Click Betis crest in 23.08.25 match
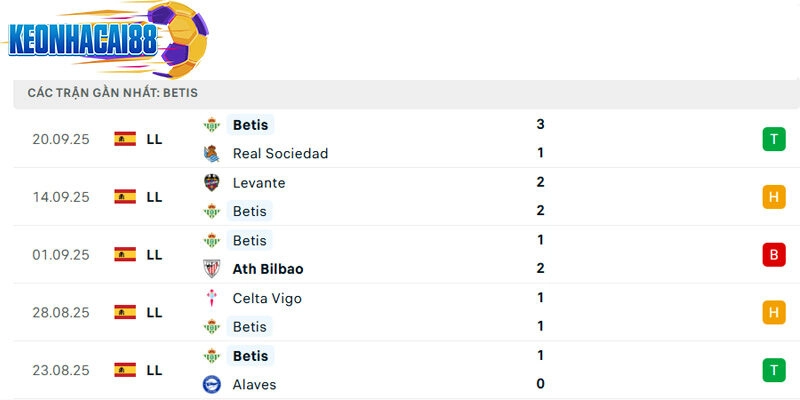 [211, 356]
